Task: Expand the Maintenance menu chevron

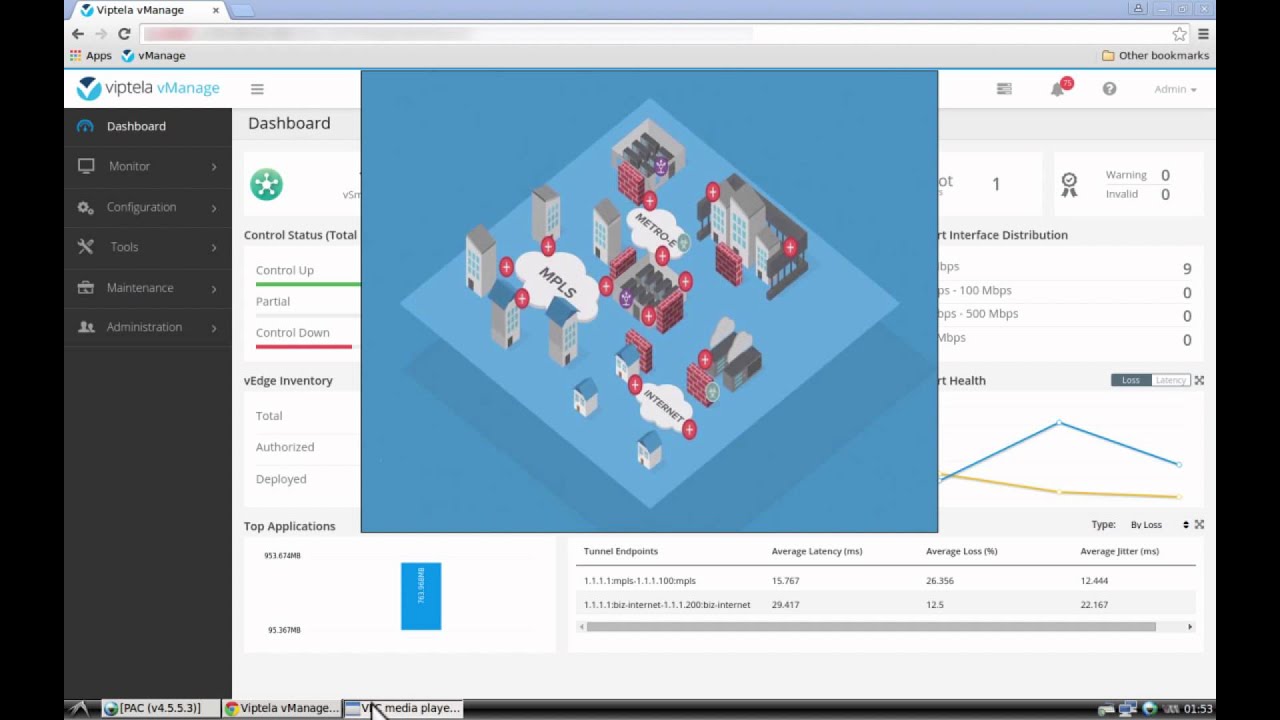Action: click(214, 289)
